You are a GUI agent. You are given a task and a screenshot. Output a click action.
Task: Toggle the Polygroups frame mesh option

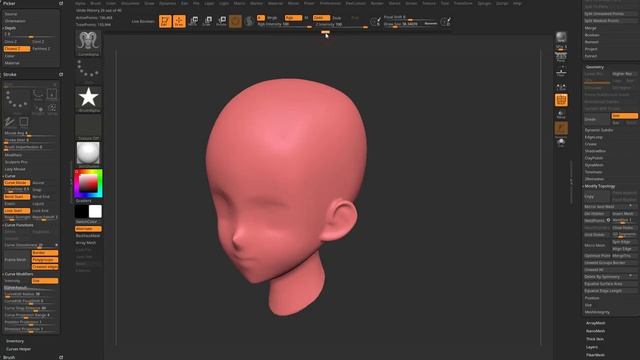click(x=45, y=260)
